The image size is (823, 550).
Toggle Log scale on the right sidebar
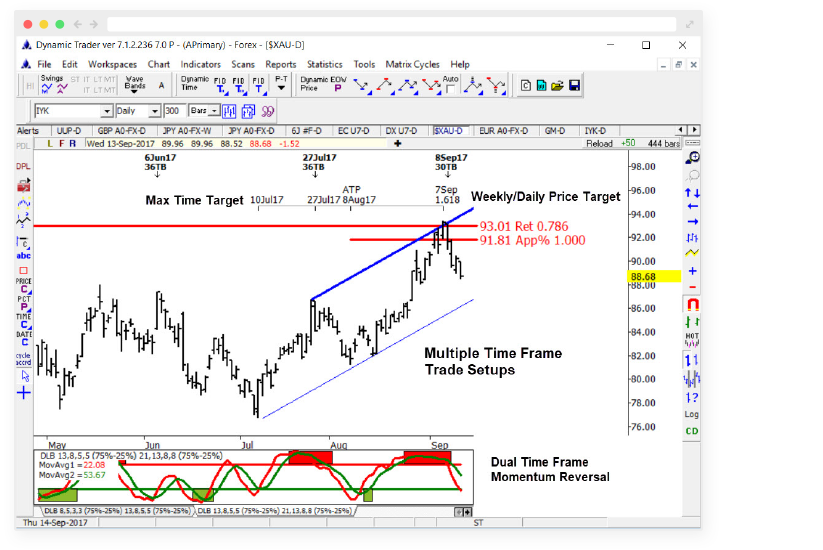point(691,413)
